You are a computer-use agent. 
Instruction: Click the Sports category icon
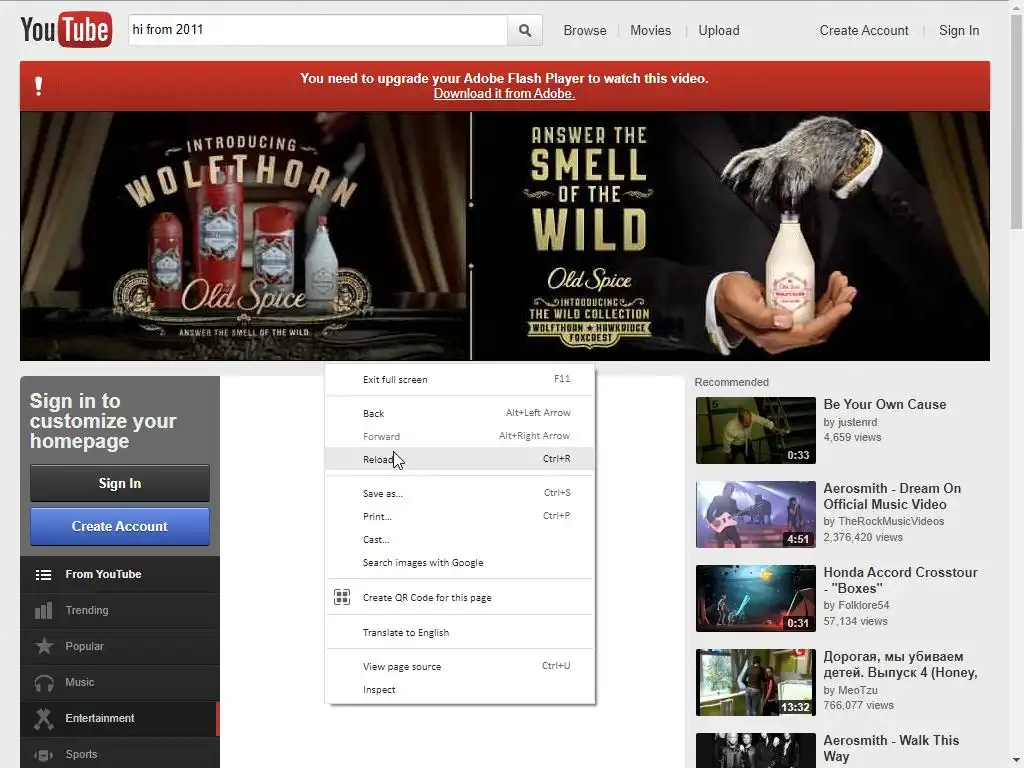click(x=44, y=754)
